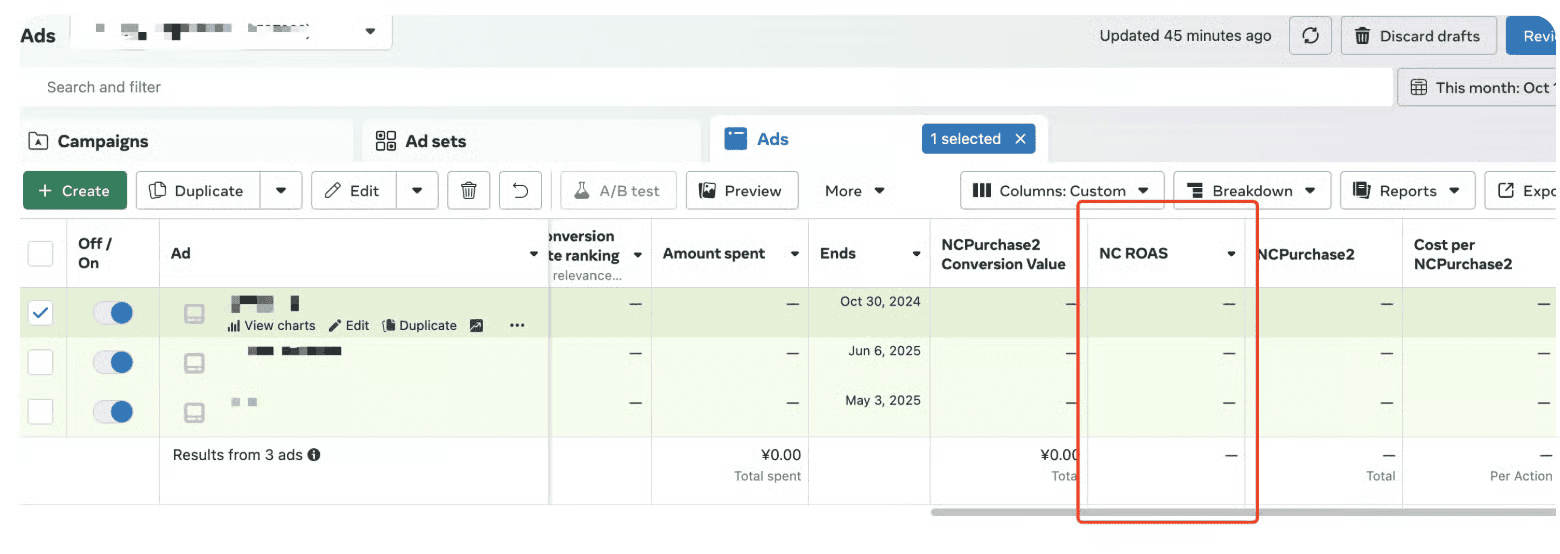Click the Edit link in first ad row
Viewport: 1560px width, 554px height.
[x=349, y=325]
